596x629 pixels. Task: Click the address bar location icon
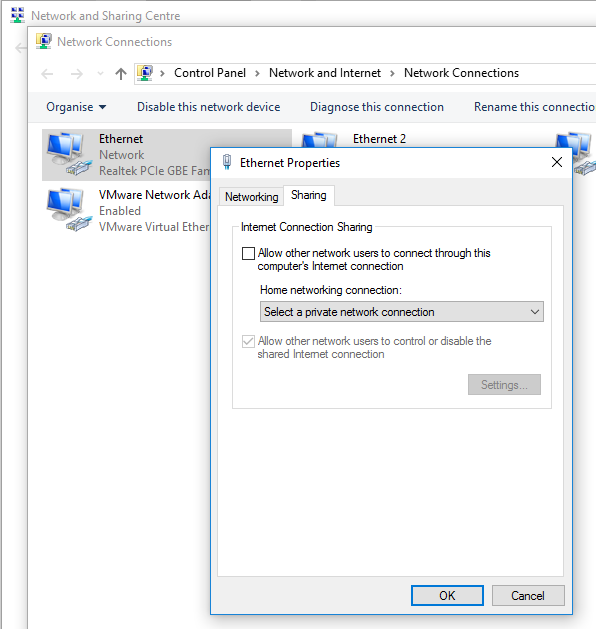pos(145,73)
